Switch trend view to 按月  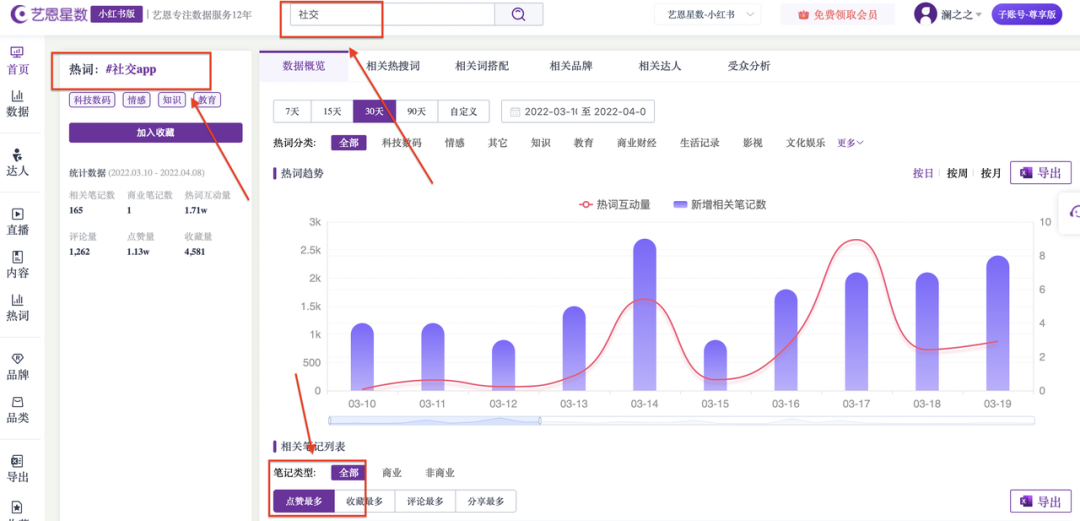(990, 174)
